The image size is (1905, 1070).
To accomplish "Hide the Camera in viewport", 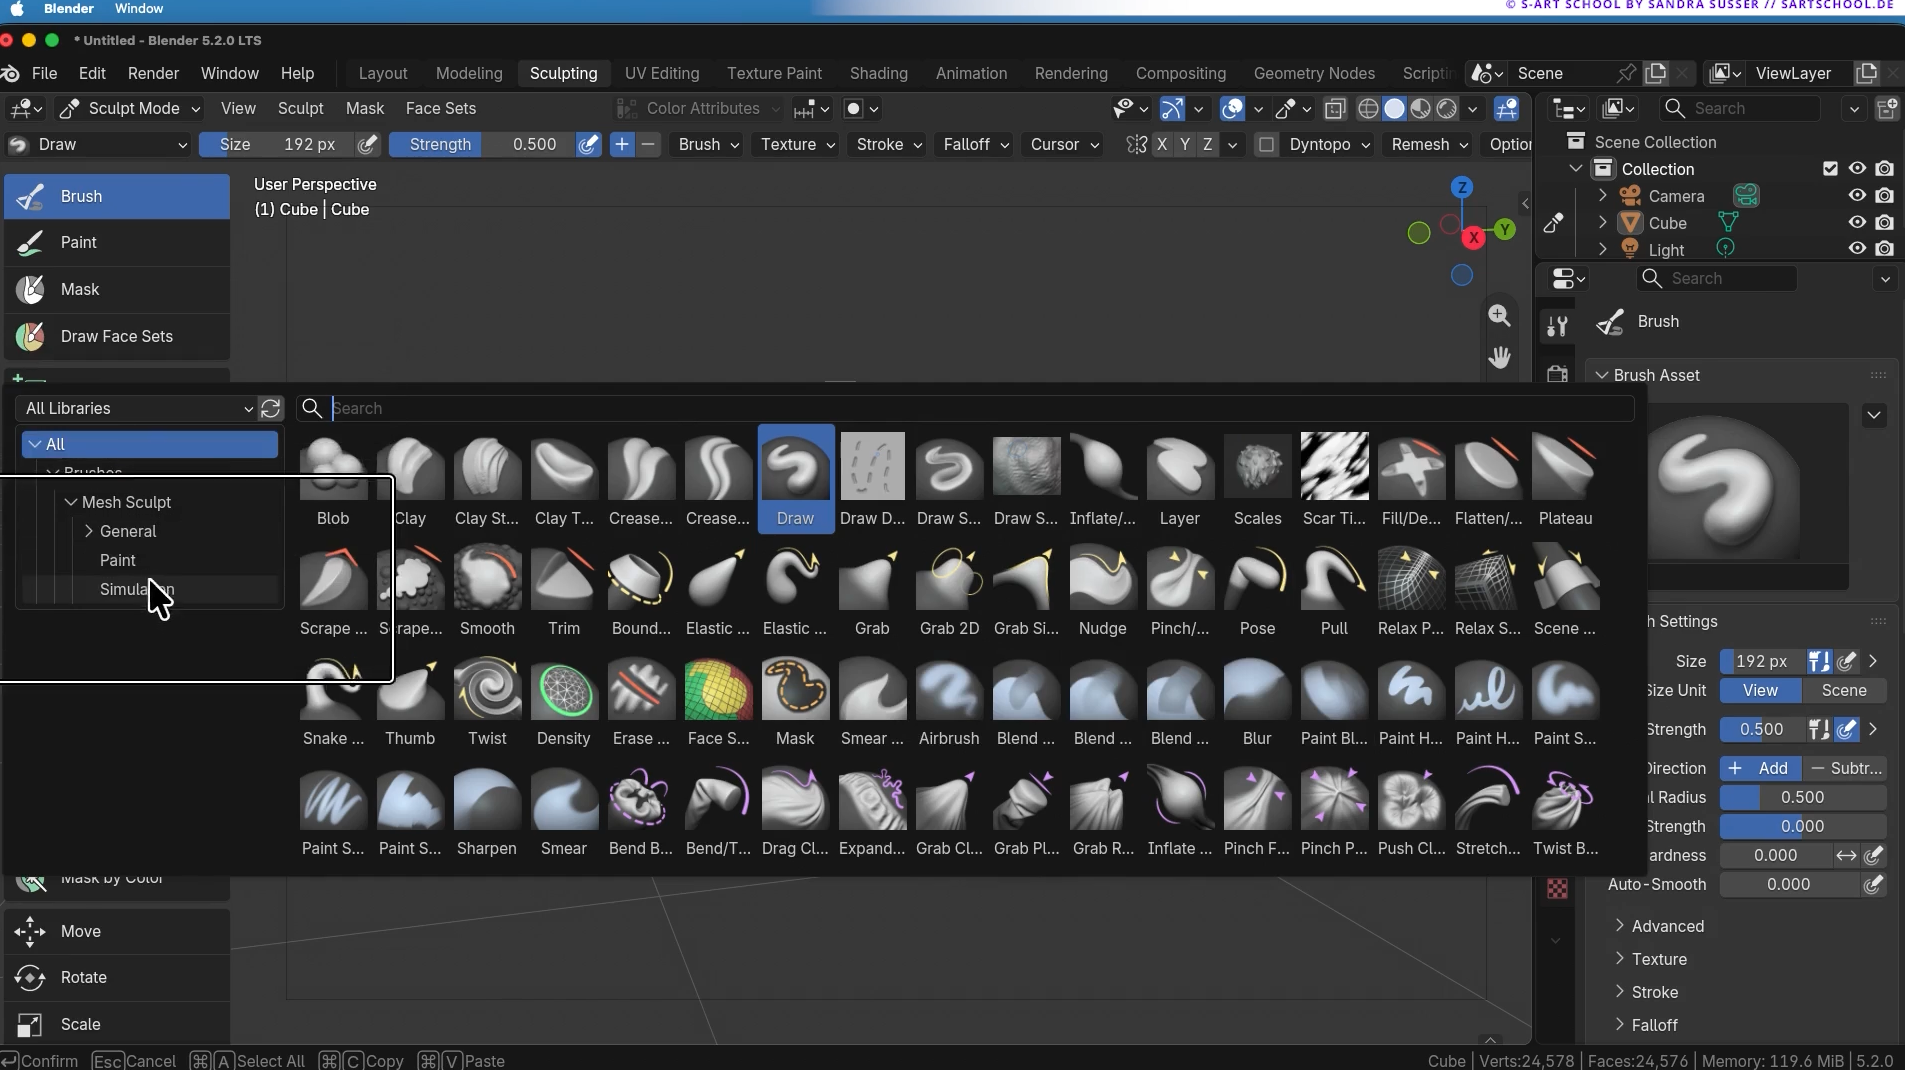I will click(x=1857, y=196).
